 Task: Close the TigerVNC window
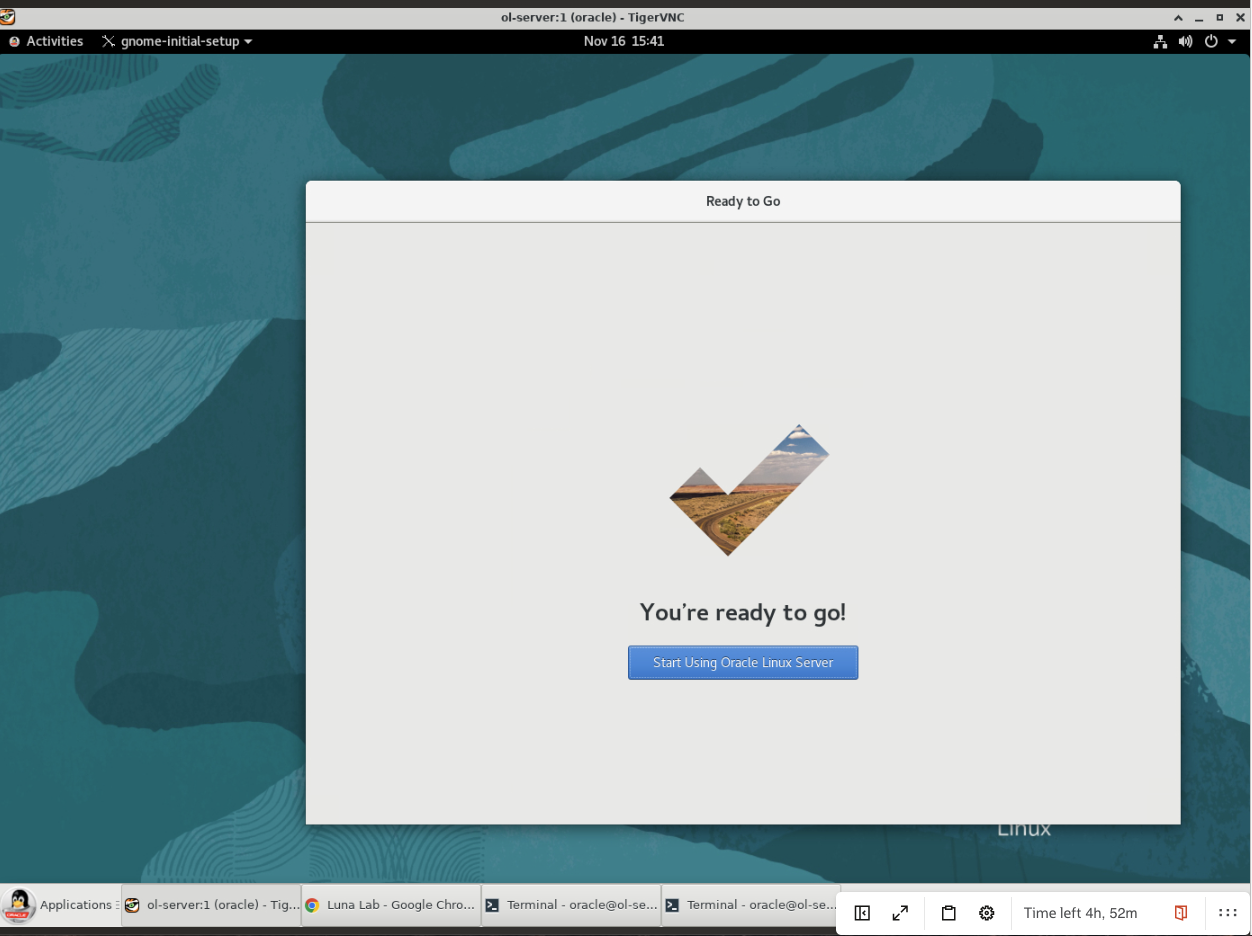(x=1240, y=18)
